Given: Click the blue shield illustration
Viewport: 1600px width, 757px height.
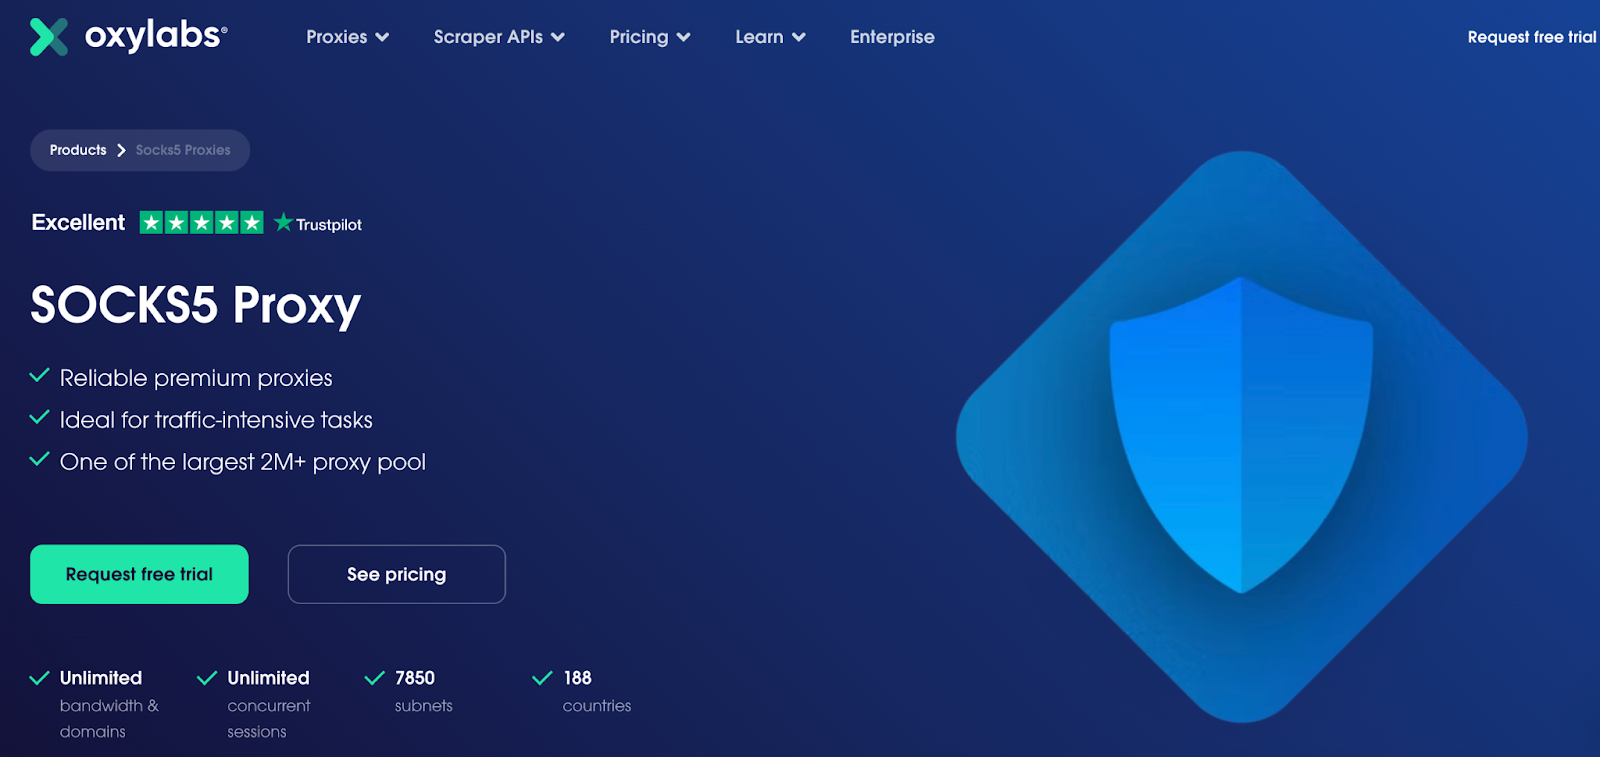Looking at the screenshot, I should click(x=1241, y=436).
